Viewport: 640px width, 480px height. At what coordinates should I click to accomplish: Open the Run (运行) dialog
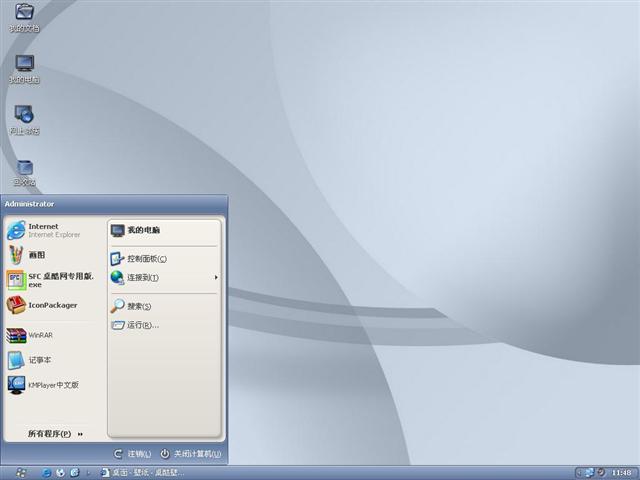point(164,325)
